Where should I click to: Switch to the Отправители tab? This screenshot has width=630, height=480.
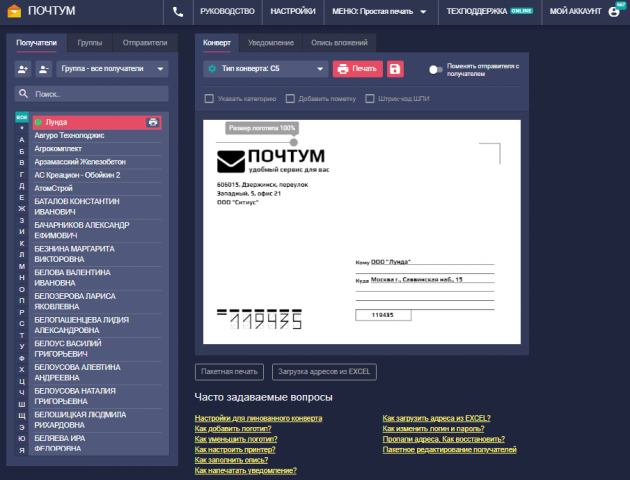point(145,43)
